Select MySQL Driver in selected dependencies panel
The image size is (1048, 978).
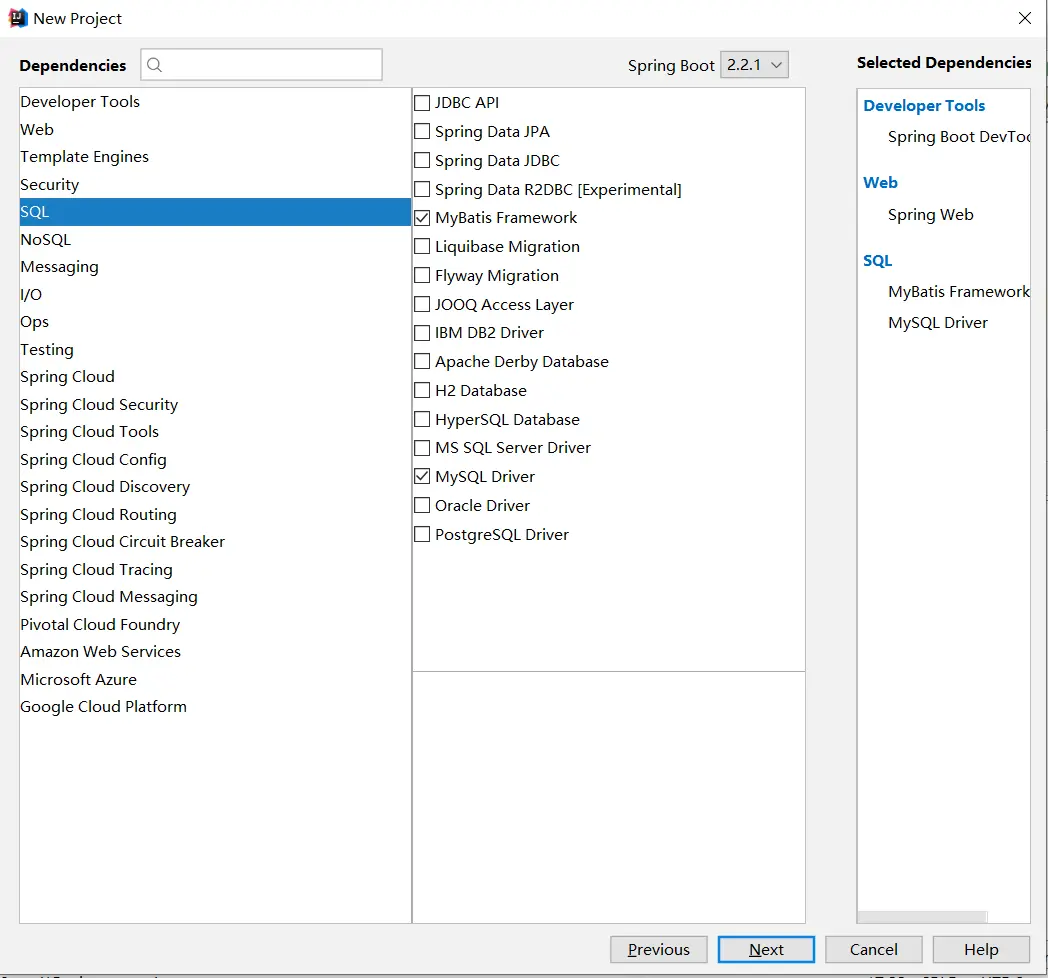coord(938,323)
